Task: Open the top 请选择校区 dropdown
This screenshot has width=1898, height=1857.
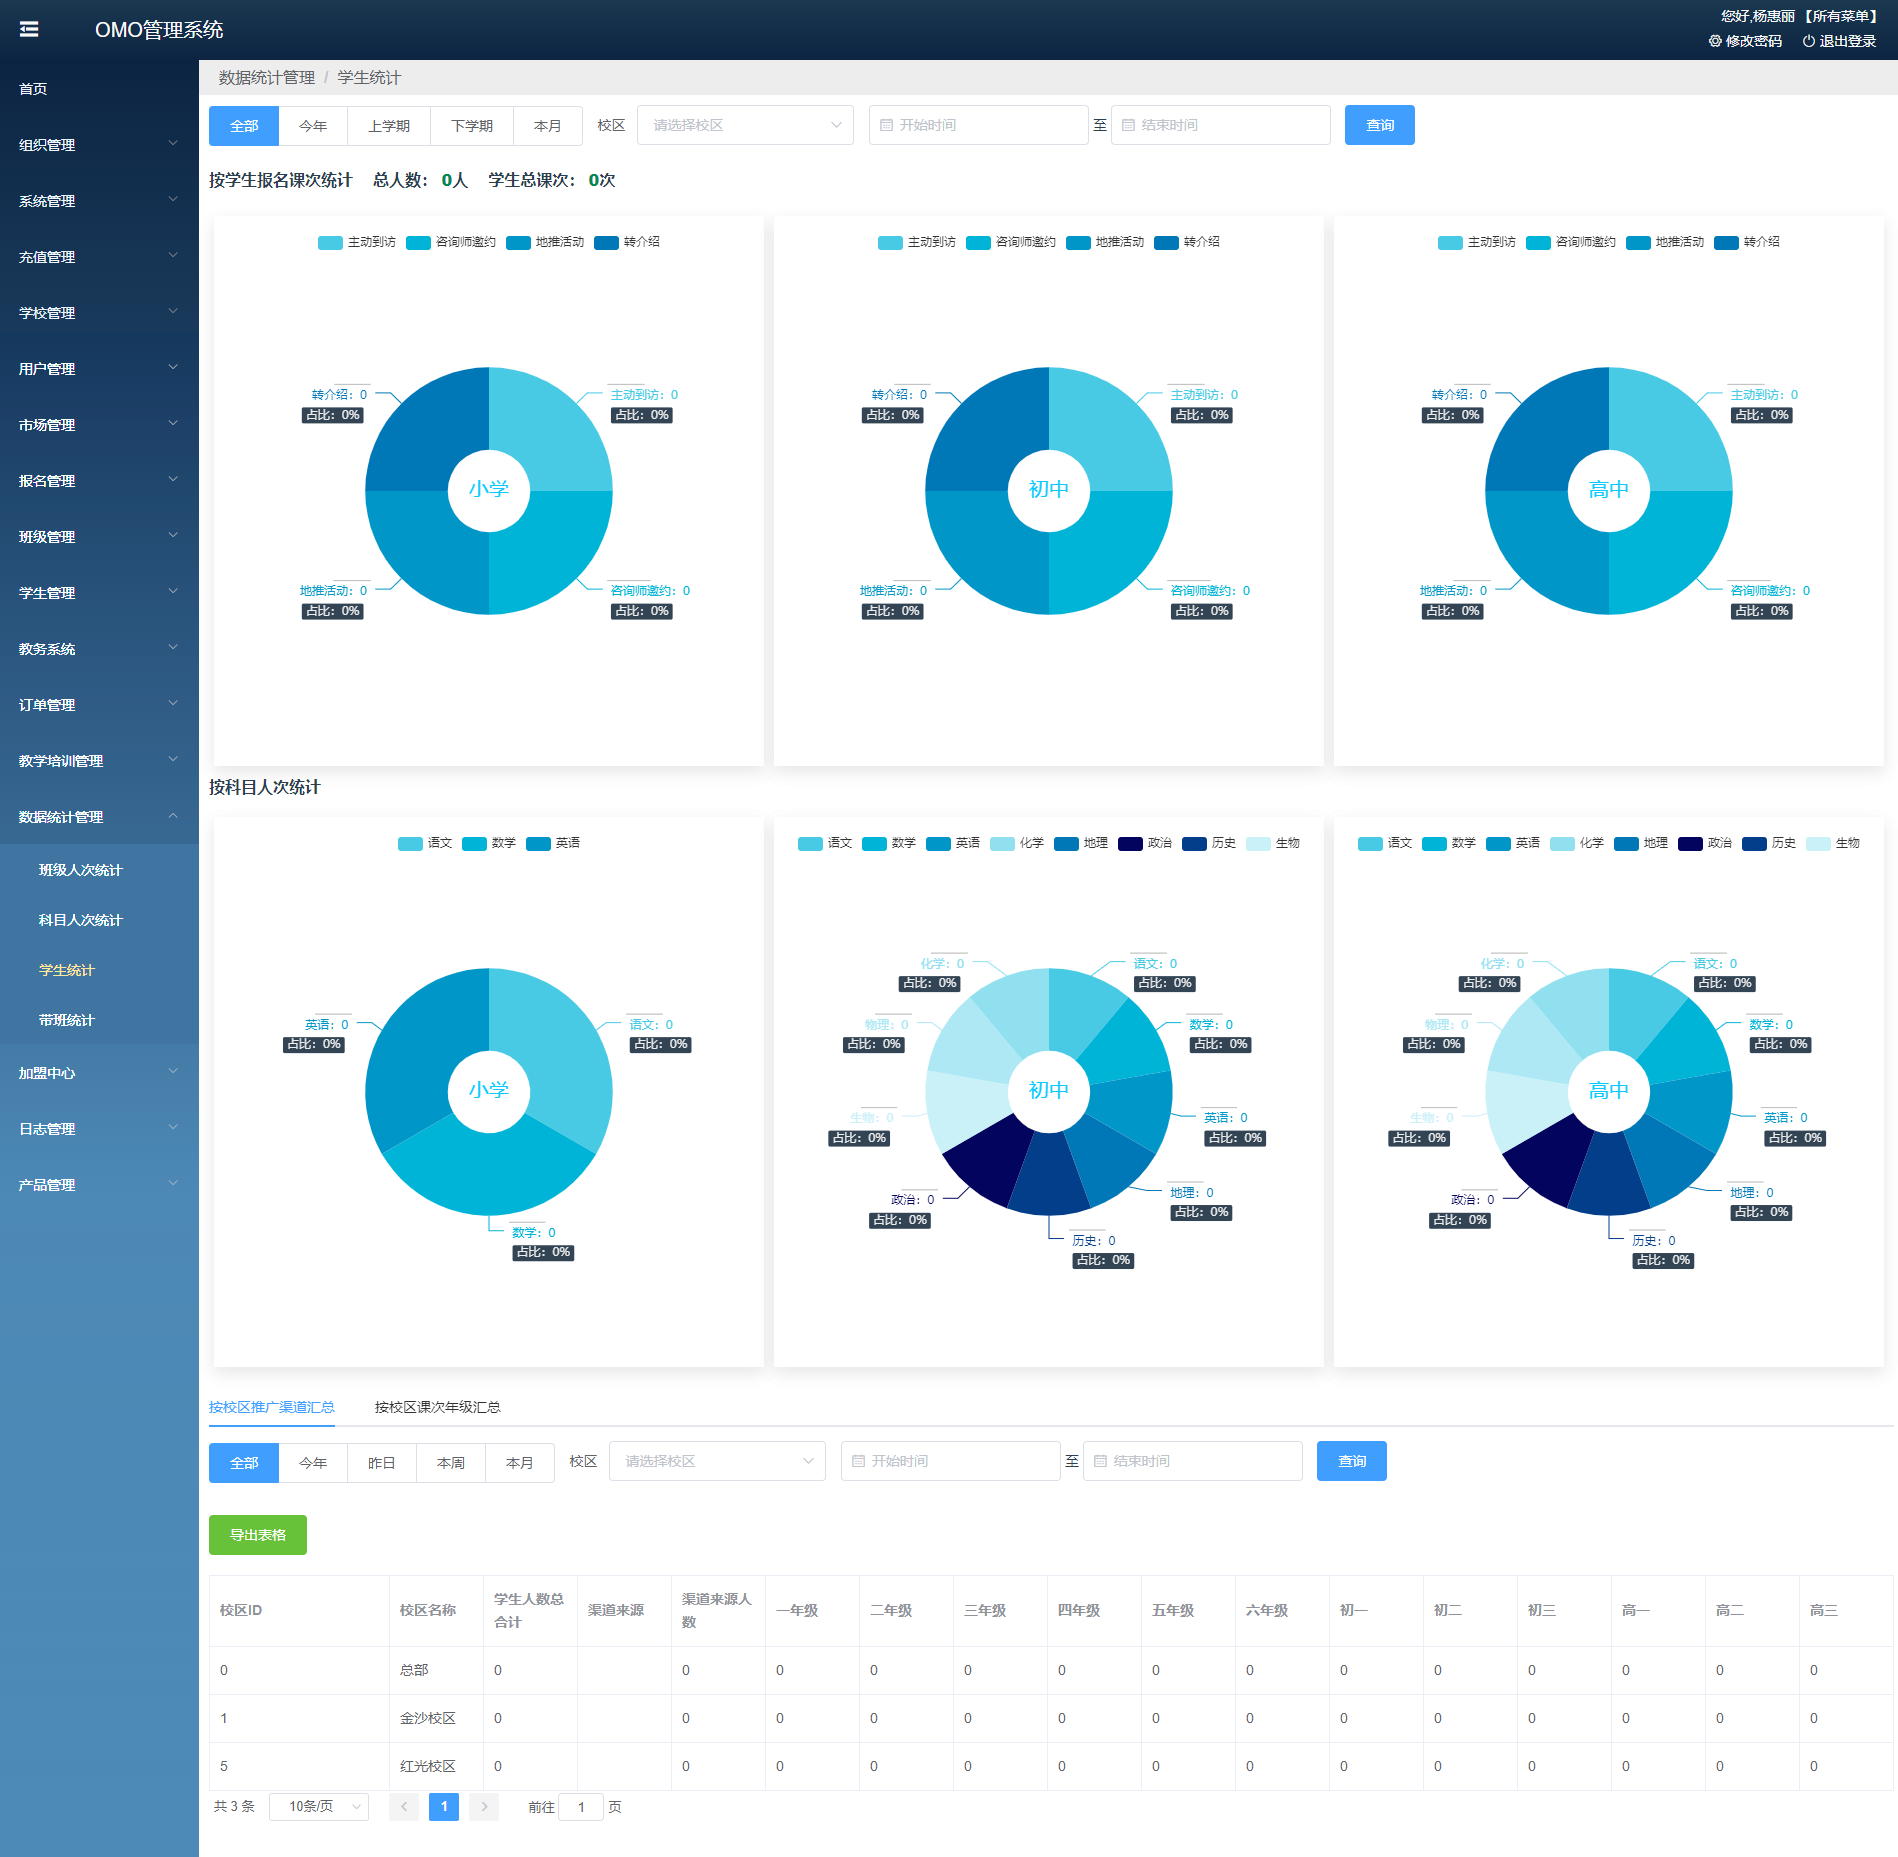Action: [x=745, y=125]
